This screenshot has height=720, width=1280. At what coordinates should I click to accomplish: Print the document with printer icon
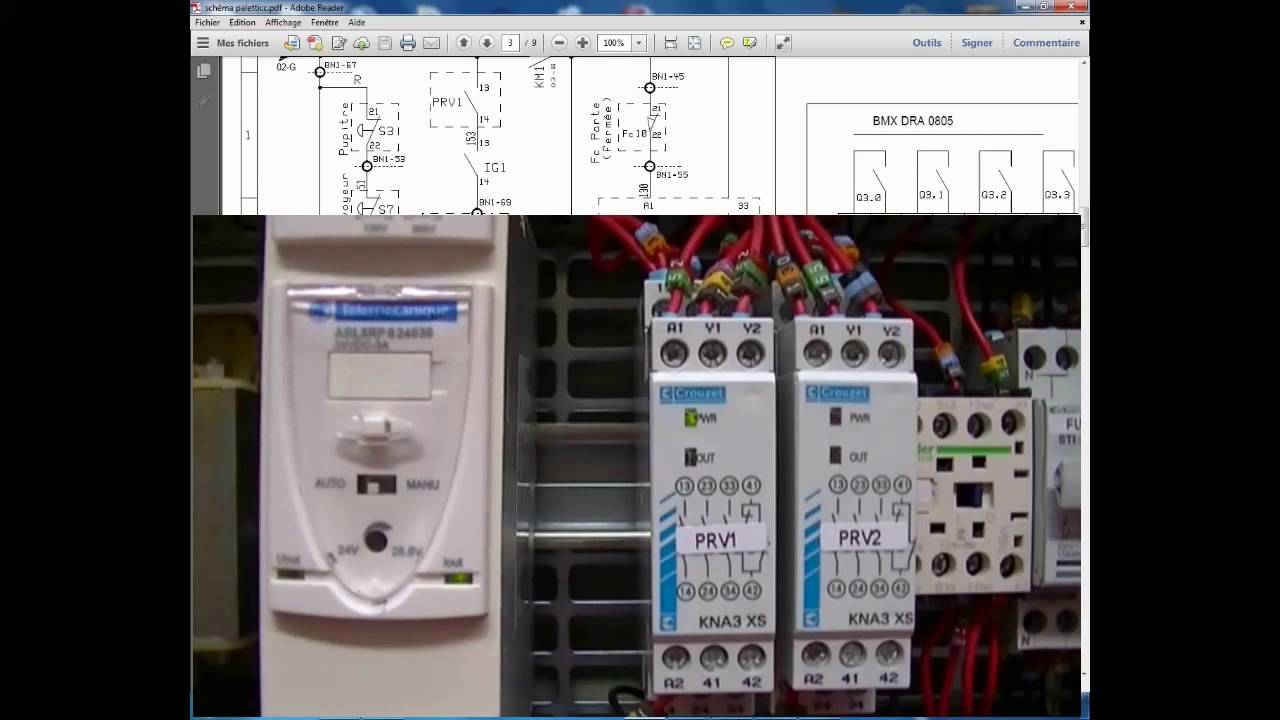tap(408, 43)
